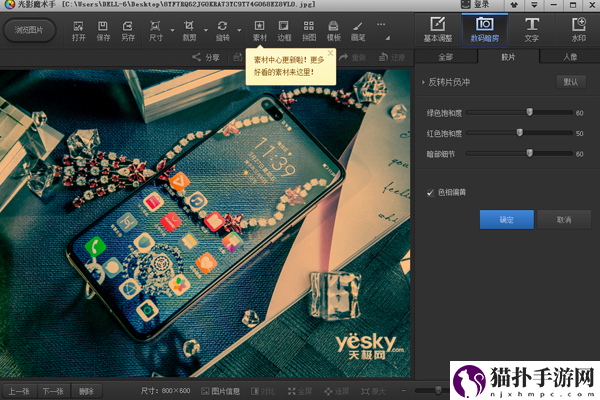The height and width of the screenshot is (400, 600).
Task: Click the 浏览图片 browse button
Action: pyautogui.click(x=29, y=30)
